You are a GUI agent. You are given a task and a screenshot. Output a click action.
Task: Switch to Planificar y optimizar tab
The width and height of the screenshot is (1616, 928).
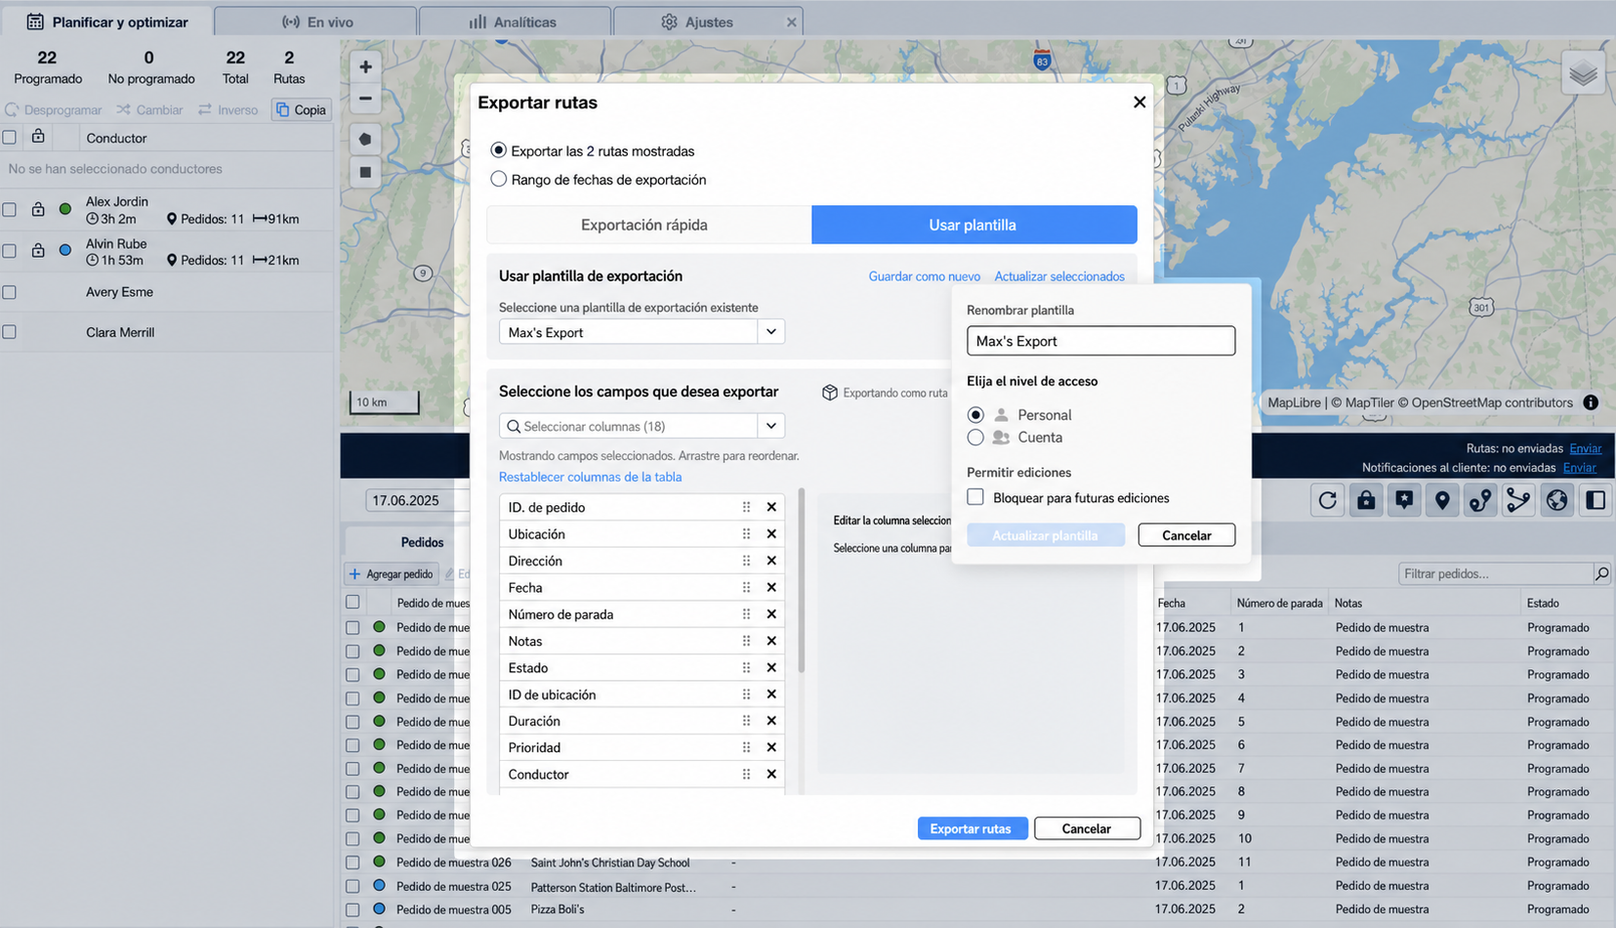[x=107, y=22]
